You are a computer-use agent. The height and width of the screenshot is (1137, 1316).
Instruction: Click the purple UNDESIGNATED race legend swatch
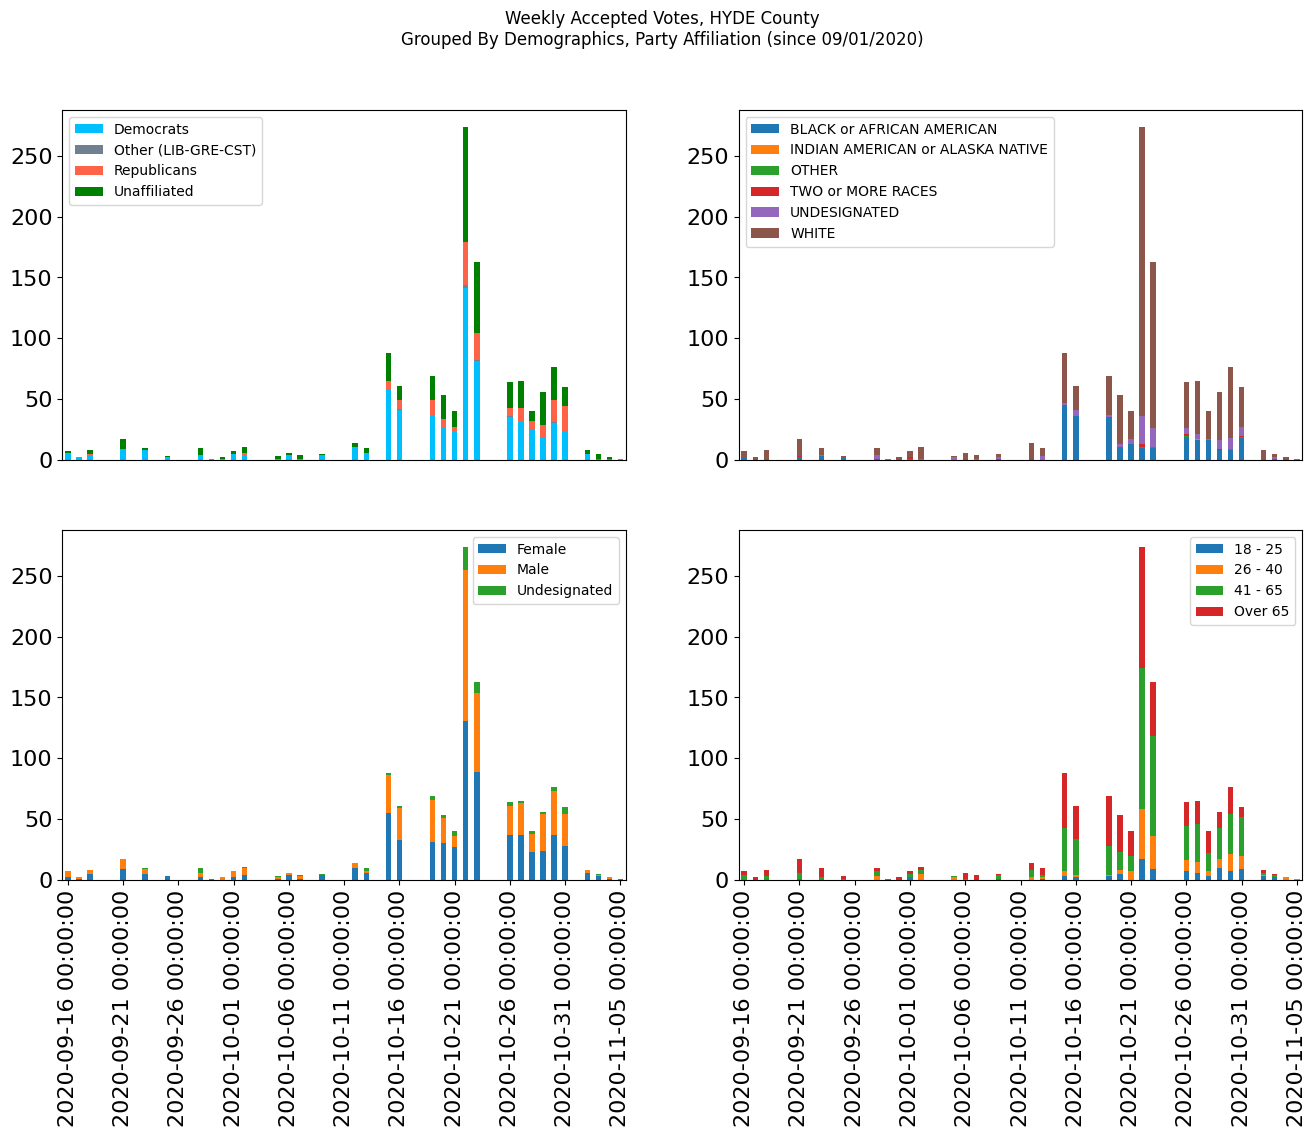click(767, 212)
